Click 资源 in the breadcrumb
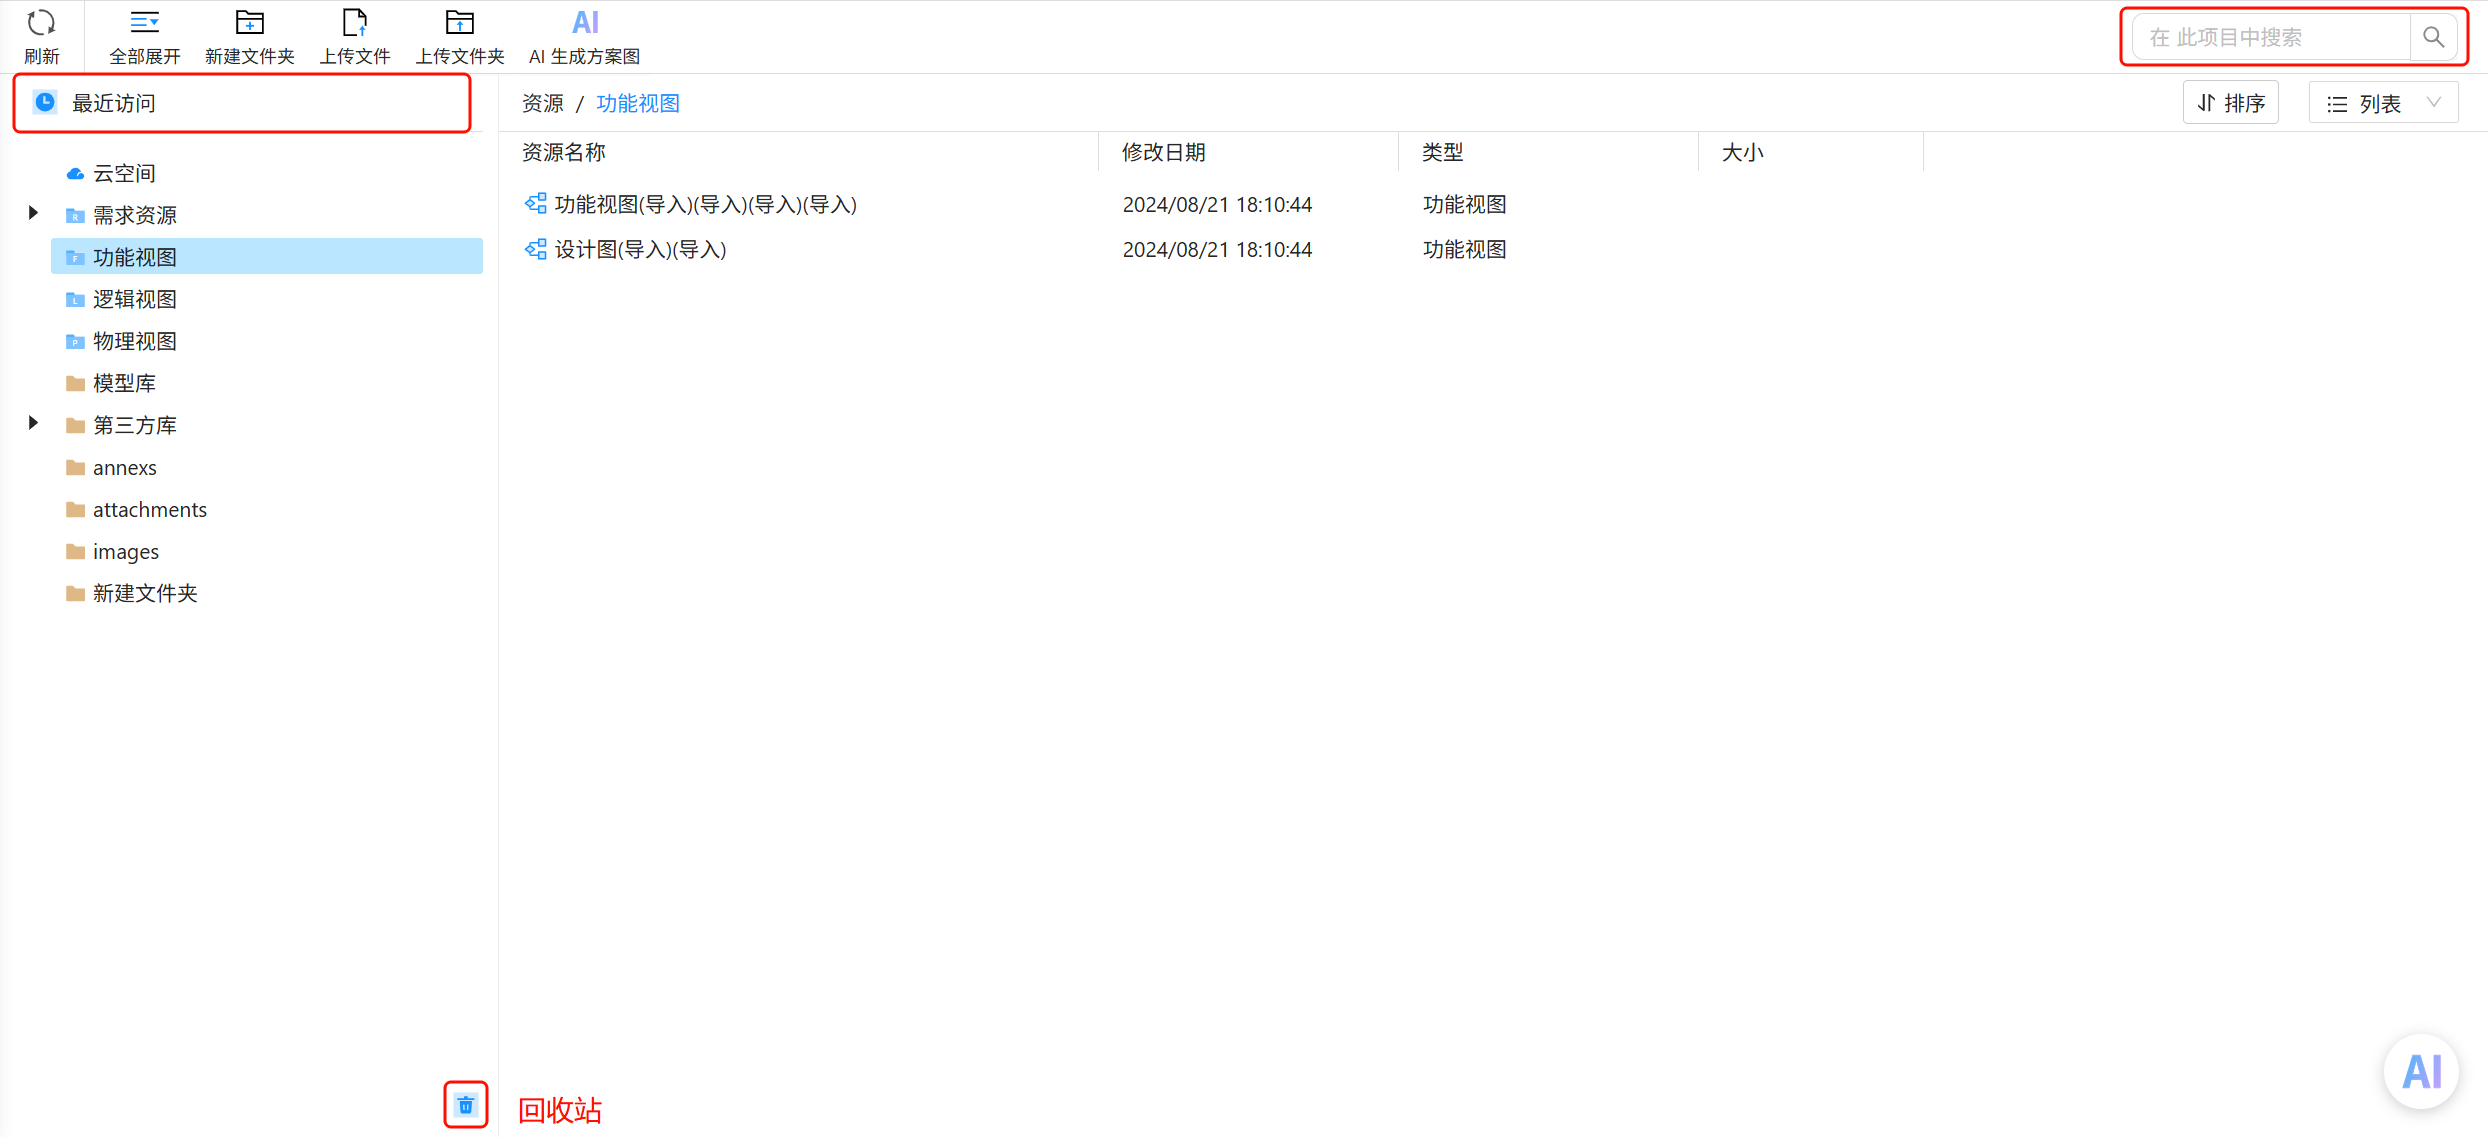 click(x=543, y=103)
